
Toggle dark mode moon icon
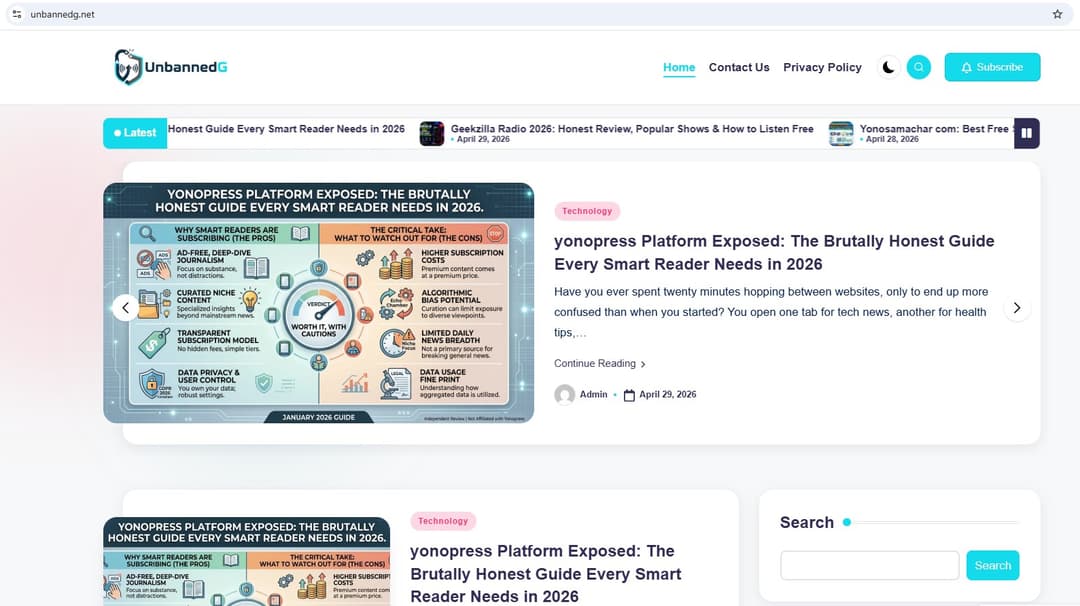(x=889, y=67)
